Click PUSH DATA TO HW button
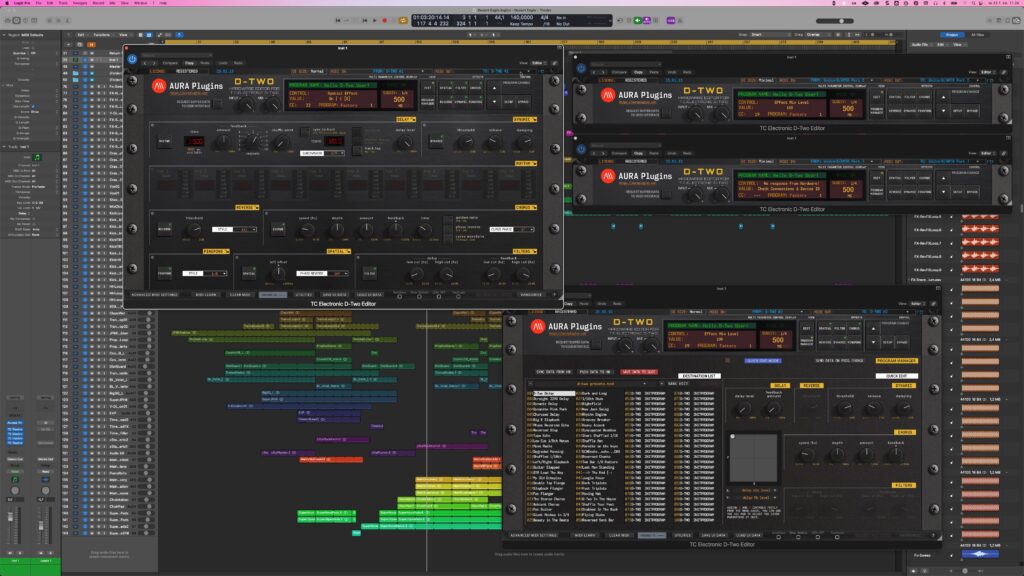 595,372
